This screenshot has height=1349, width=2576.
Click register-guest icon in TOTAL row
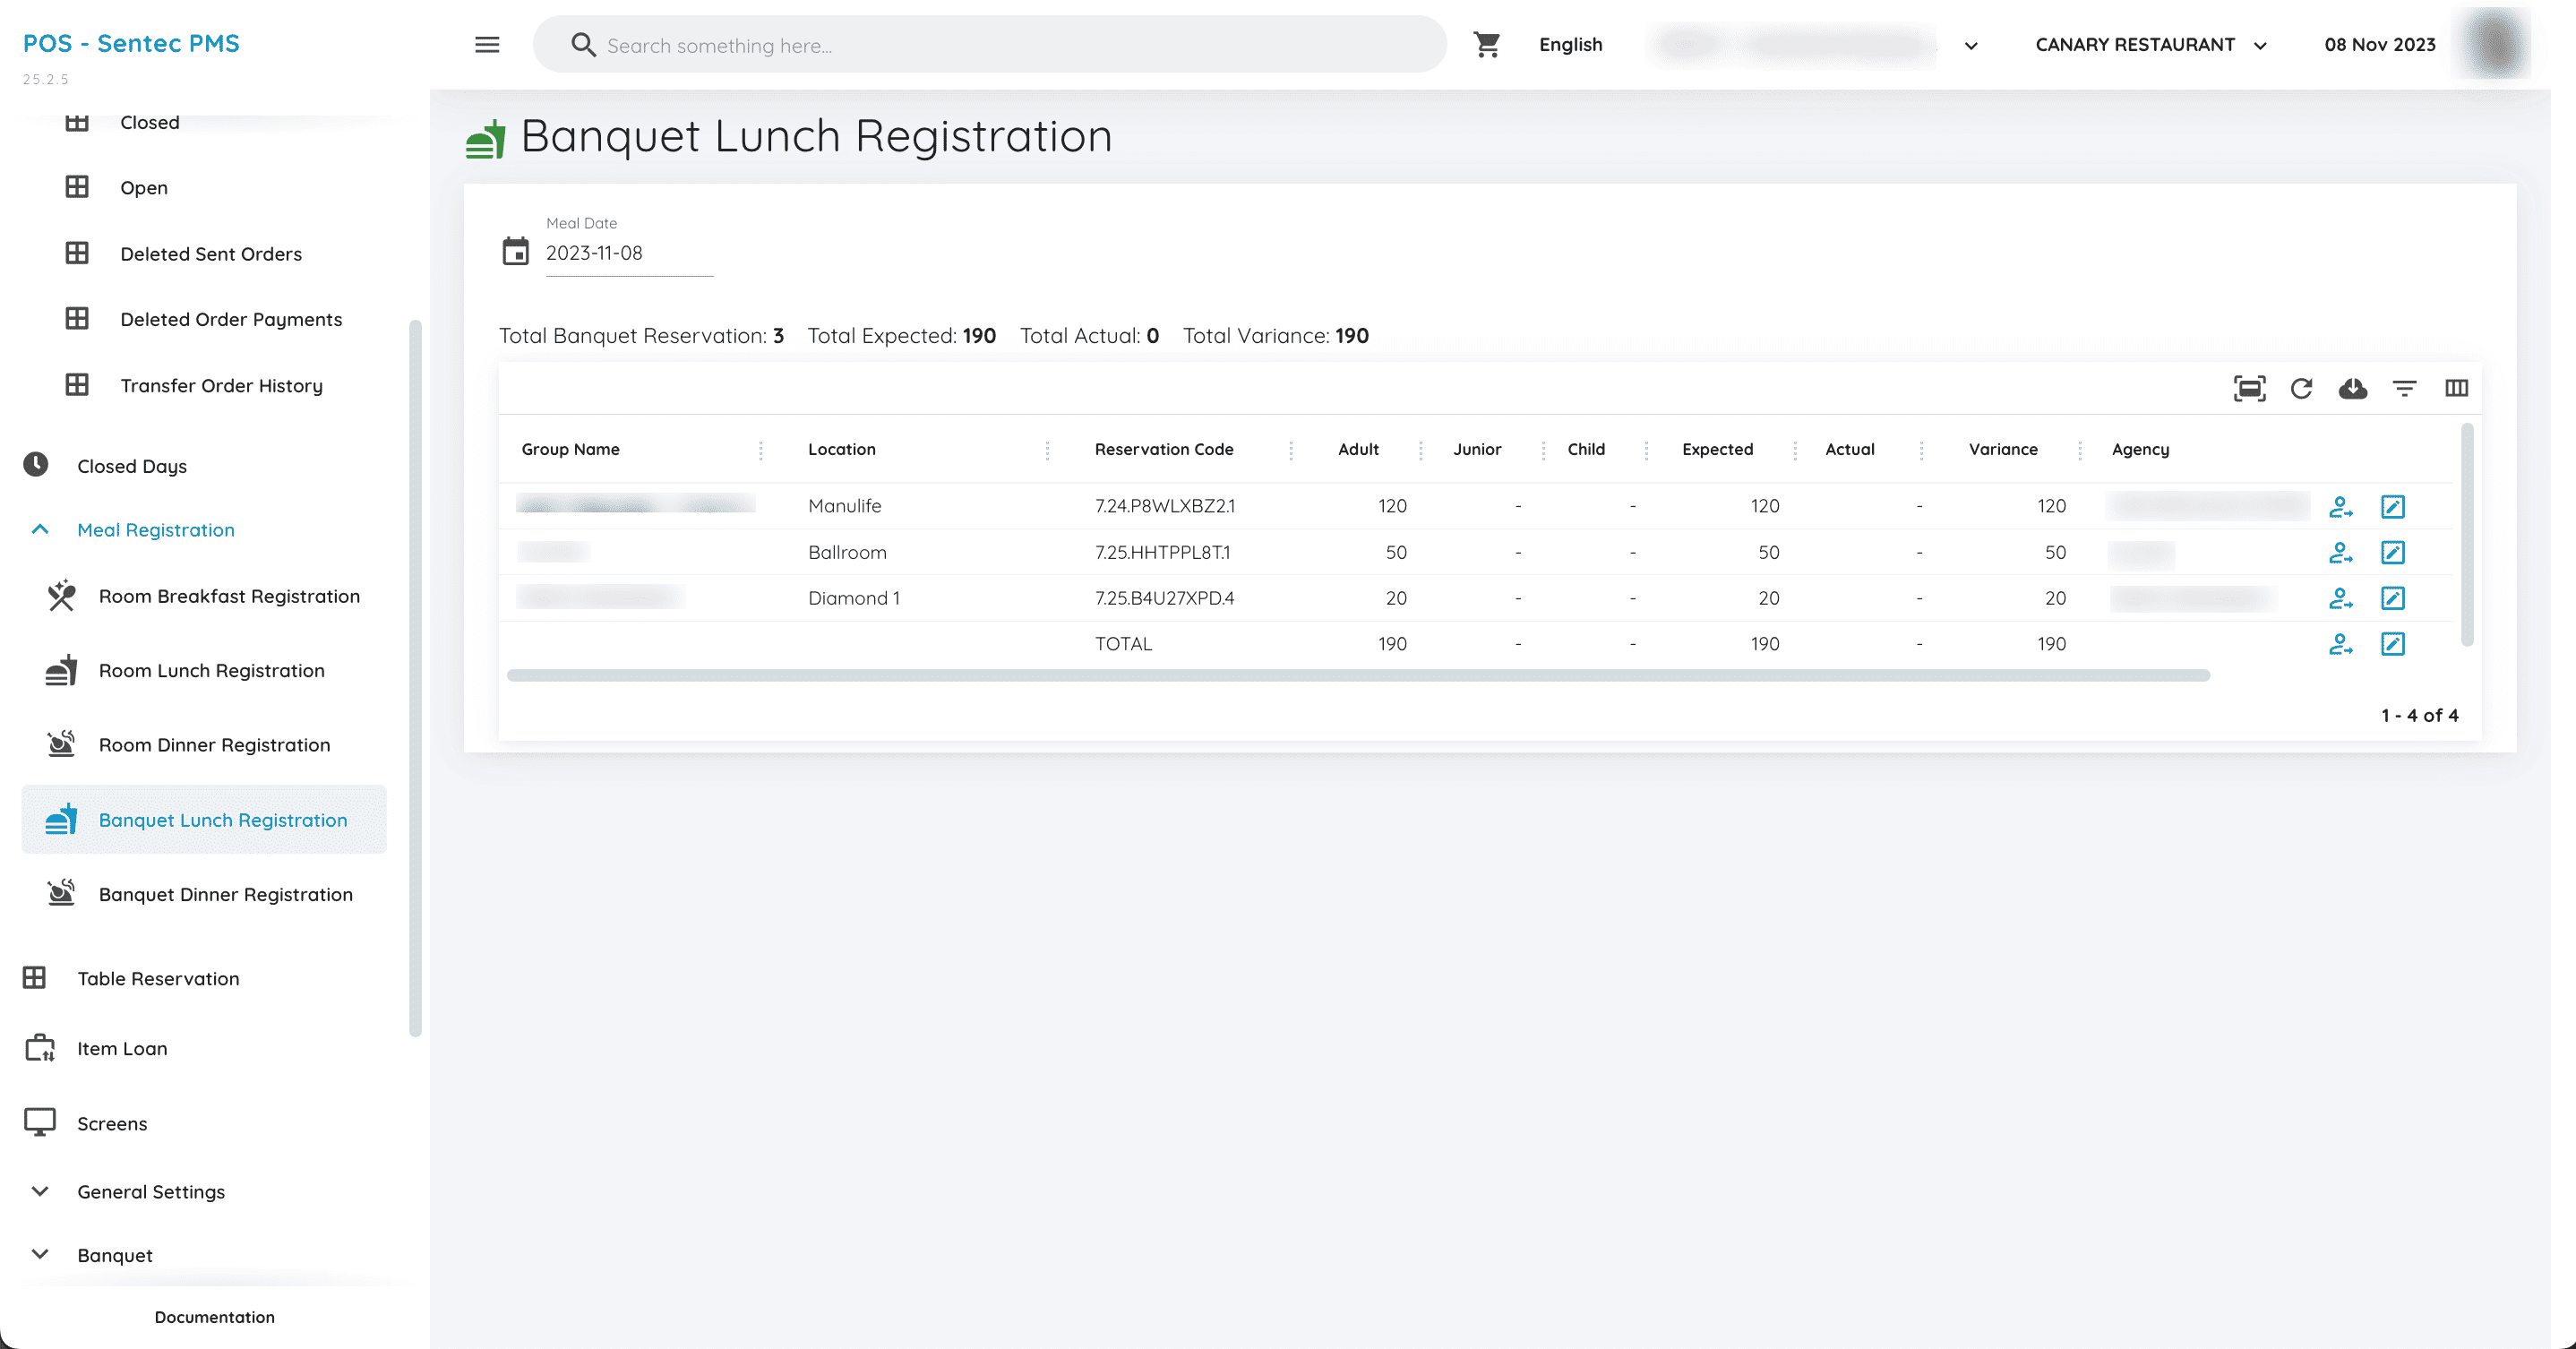pyautogui.click(x=2340, y=644)
